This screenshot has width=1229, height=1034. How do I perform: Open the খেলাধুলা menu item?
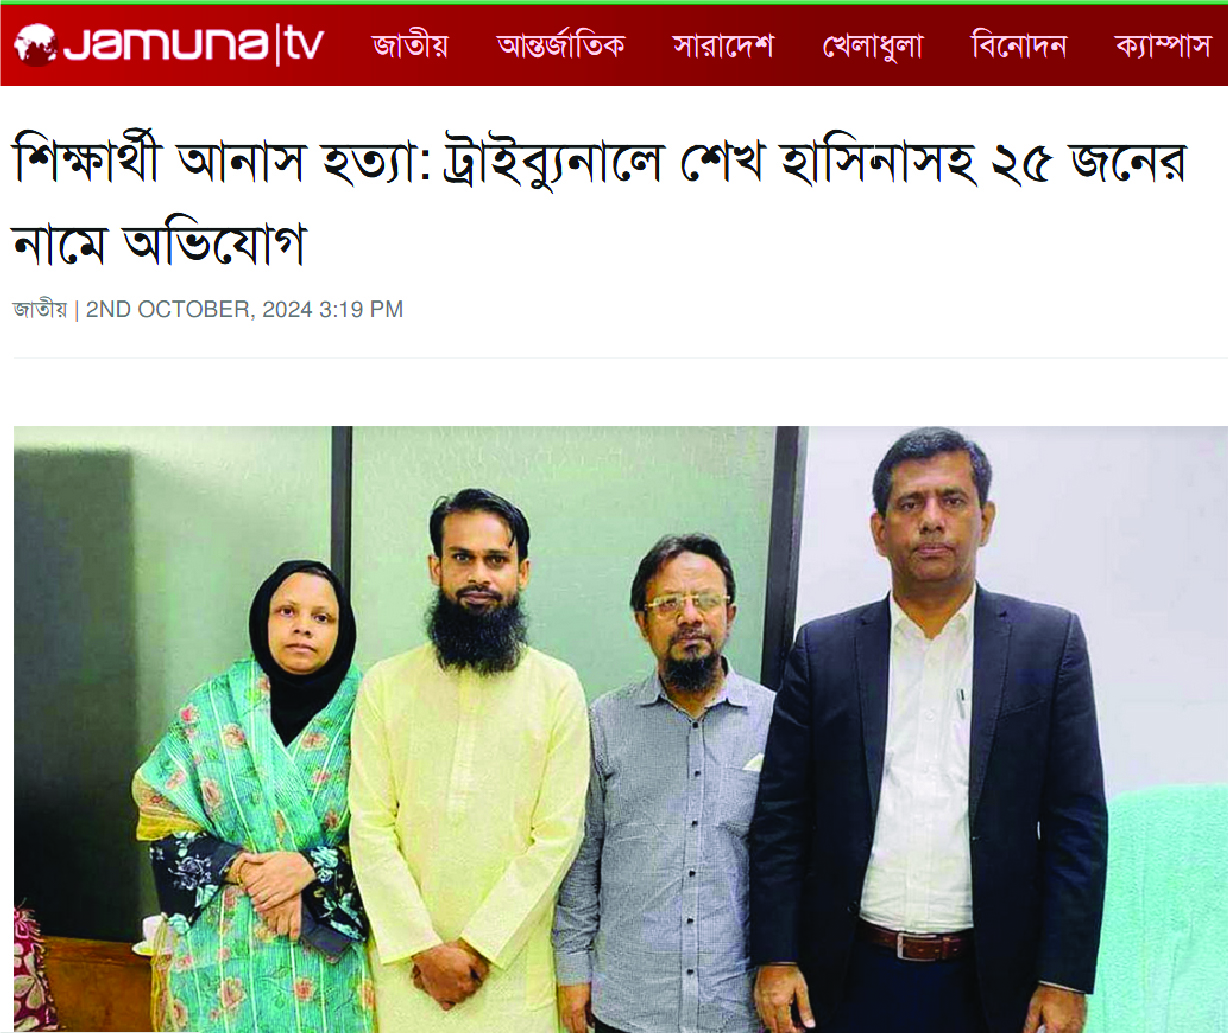tap(872, 46)
